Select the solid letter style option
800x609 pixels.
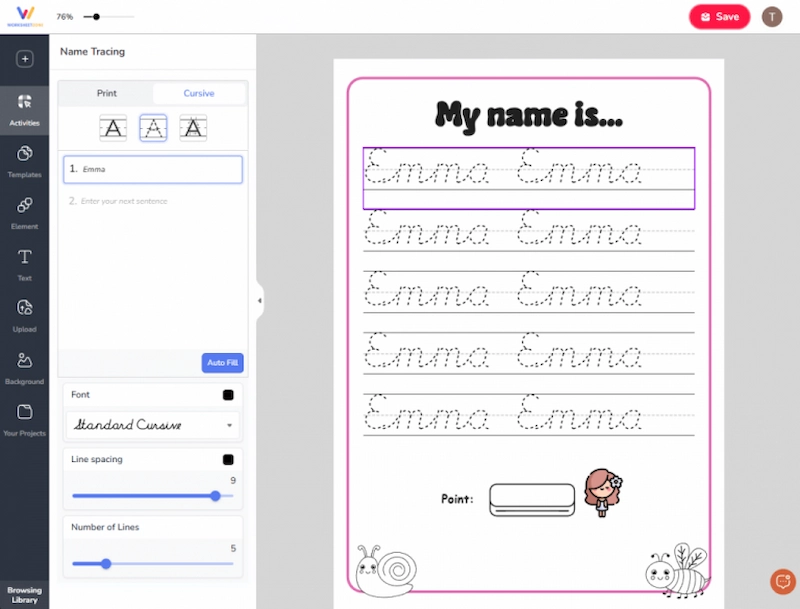tap(113, 127)
